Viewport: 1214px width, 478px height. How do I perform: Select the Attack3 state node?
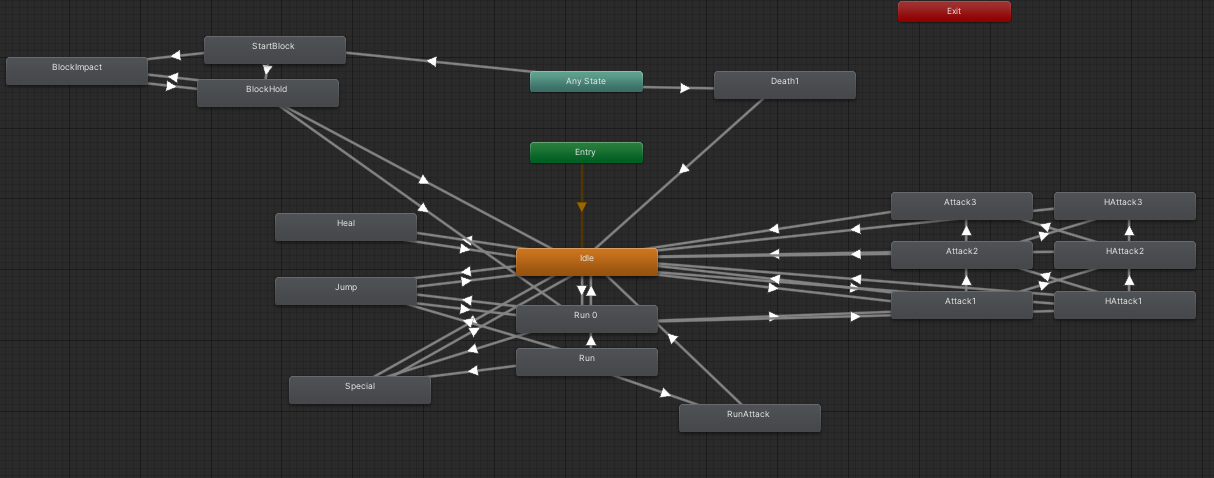961,206
